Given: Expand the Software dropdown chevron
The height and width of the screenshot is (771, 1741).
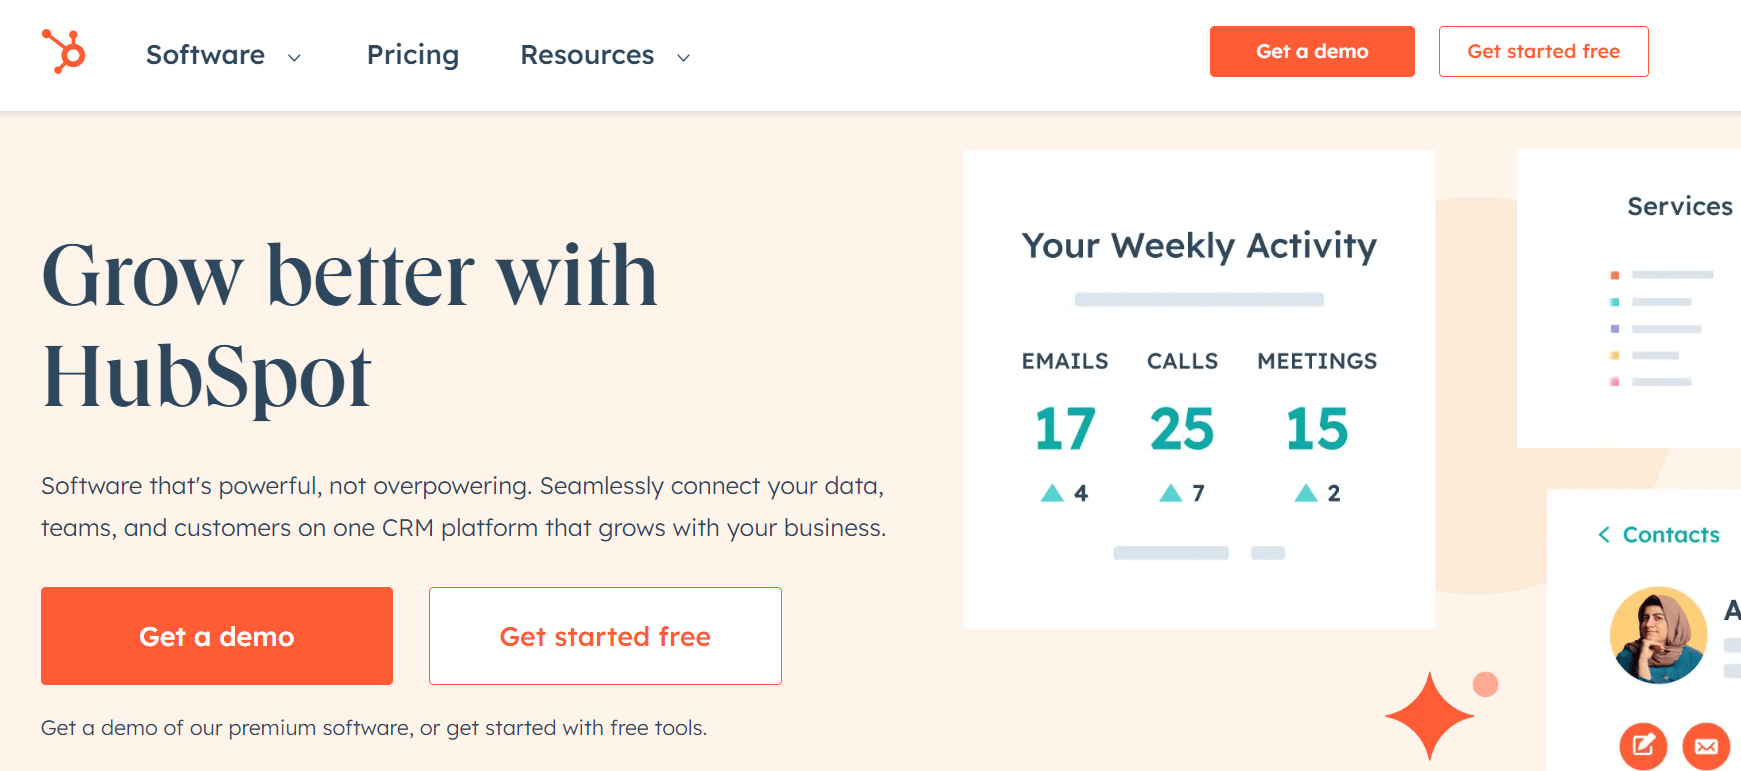Looking at the screenshot, I should point(295,58).
